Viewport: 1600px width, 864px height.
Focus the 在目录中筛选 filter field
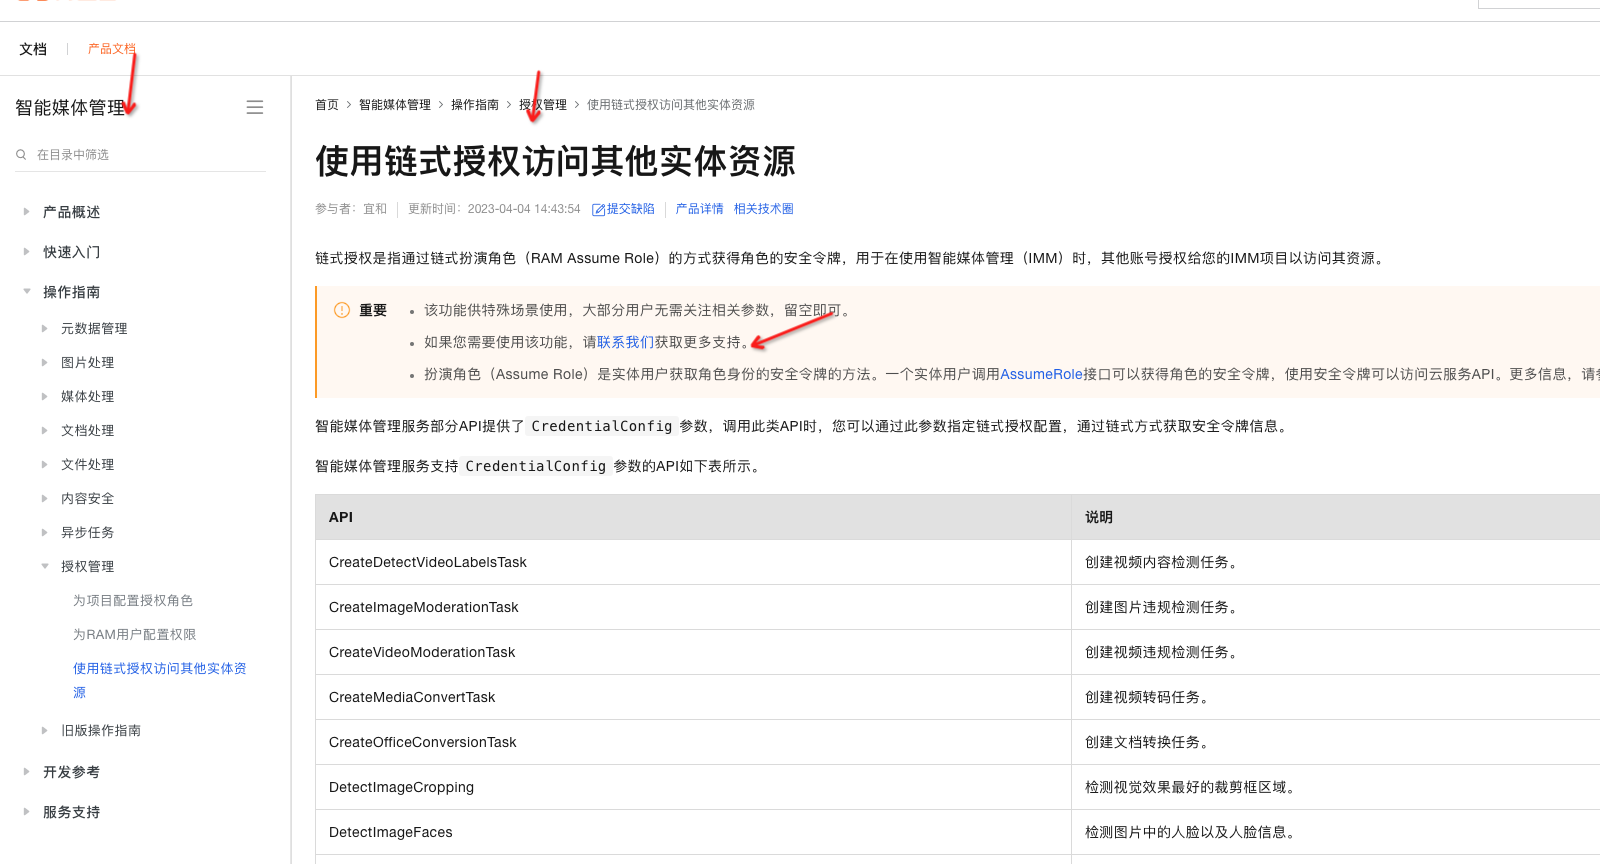tap(140, 155)
